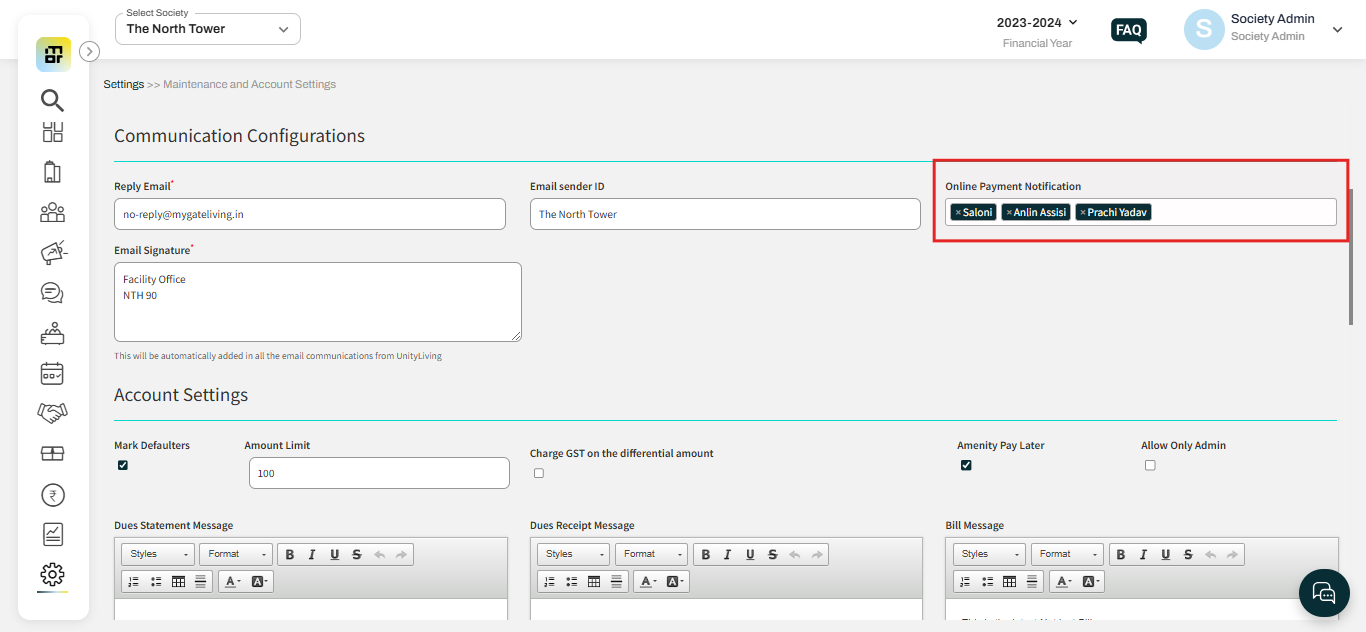This screenshot has height=632, width=1366.
Task: Click the FAQ button in the header
Action: point(1128,30)
